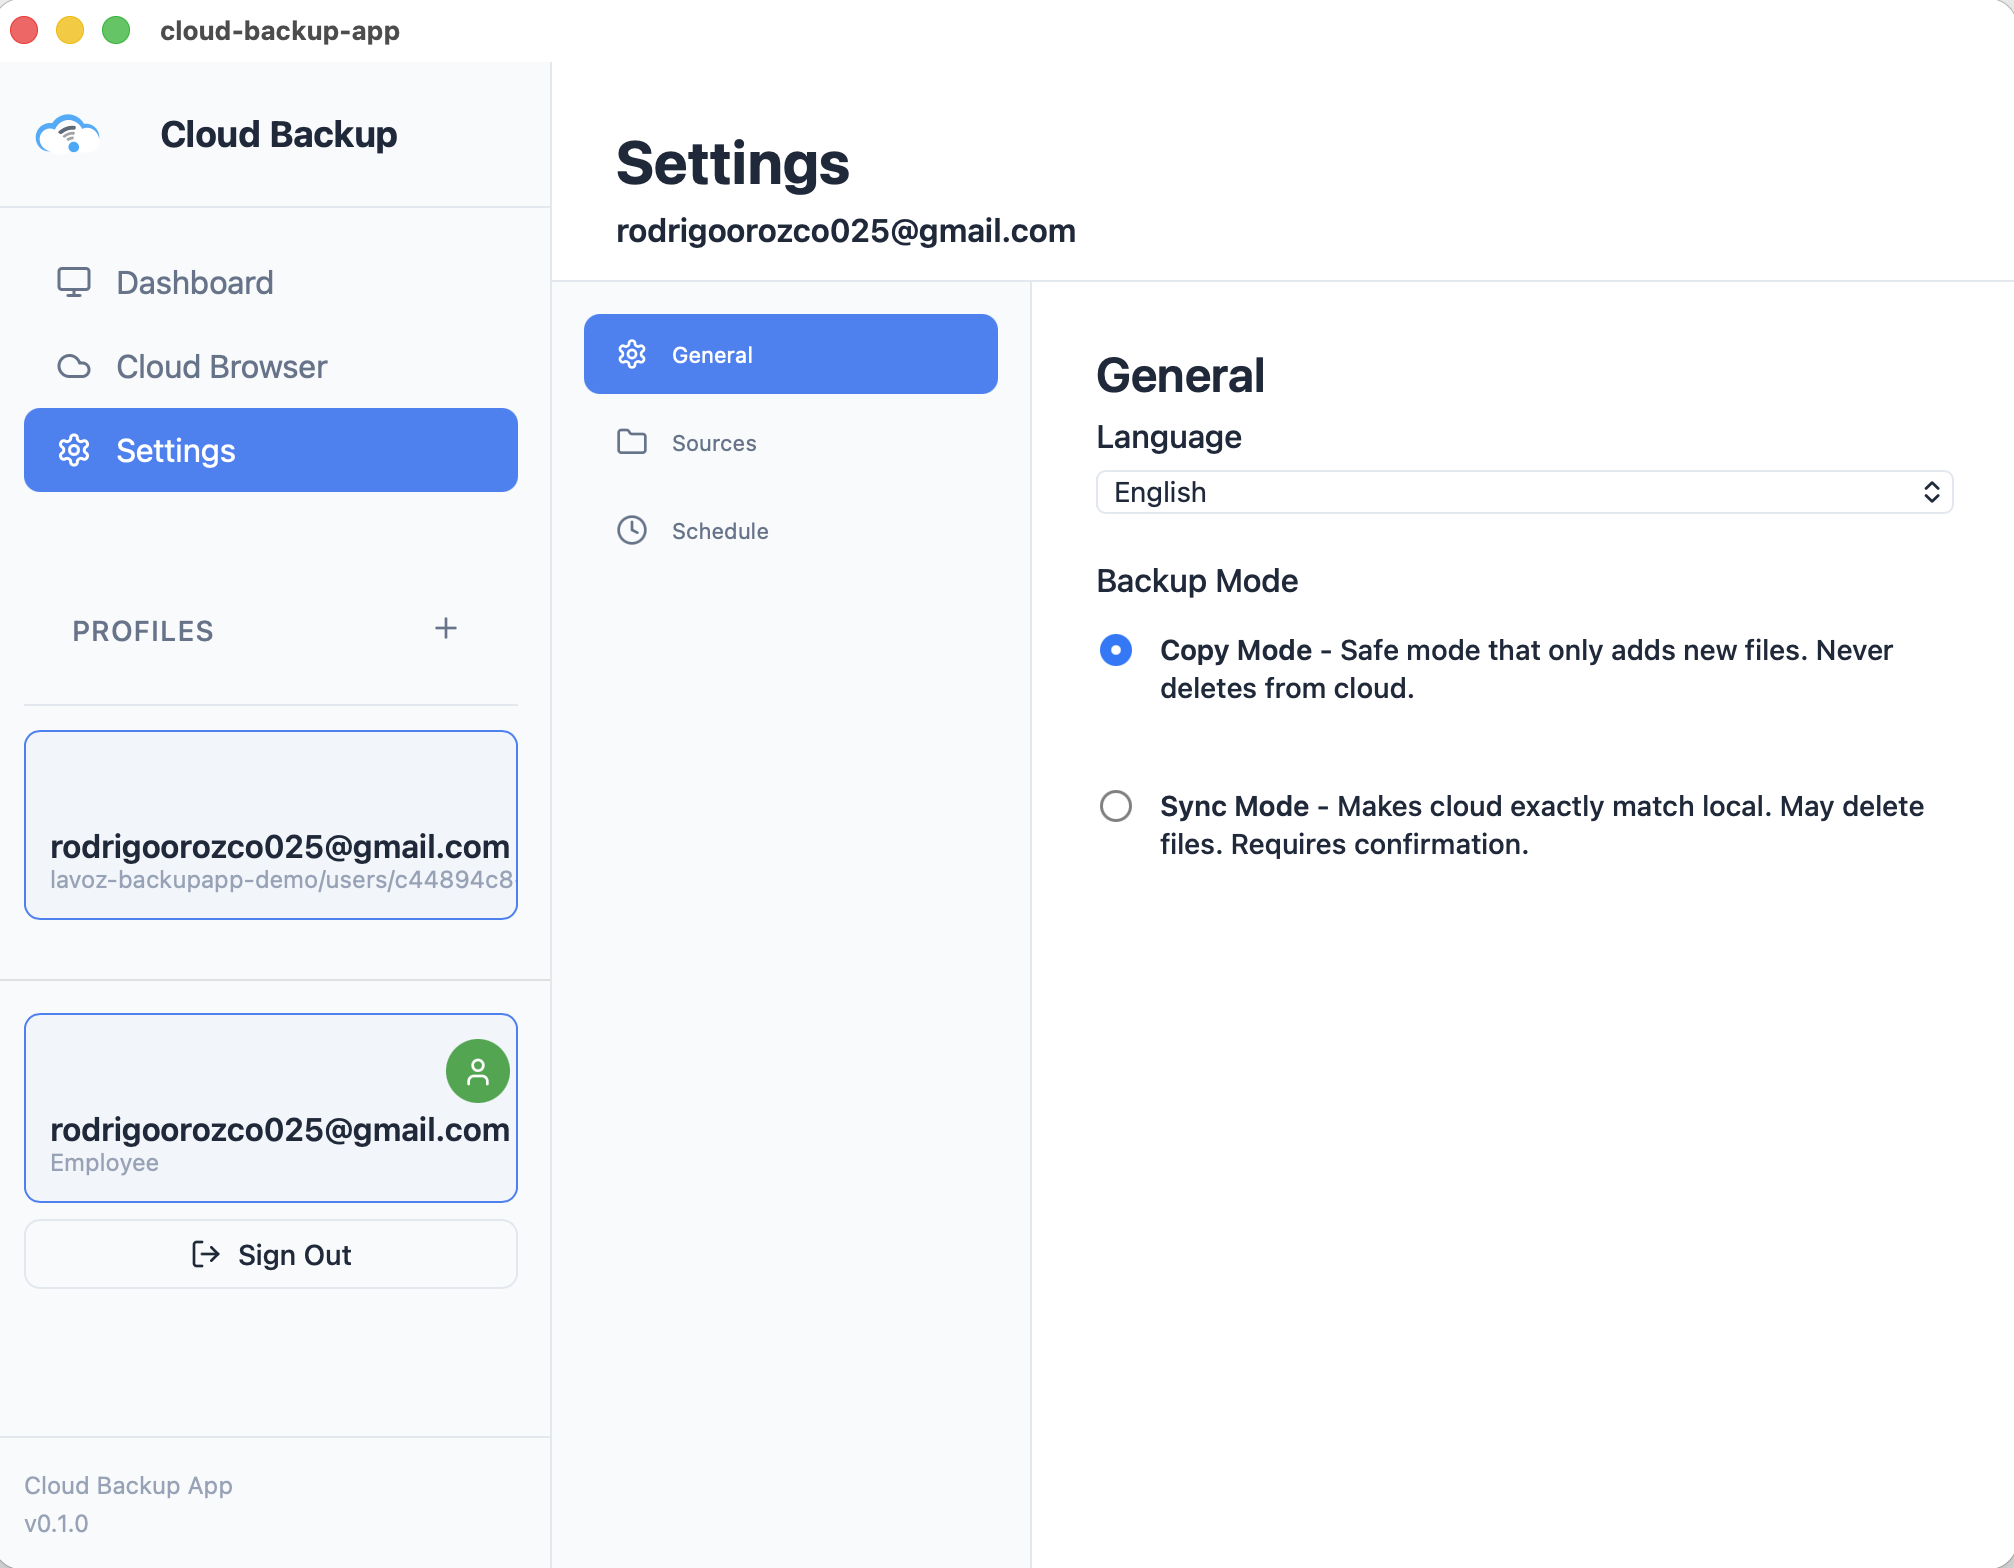Viewport: 2014px width, 1568px height.
Task: Select the General gear icon in settings nav
Action: 632,353
